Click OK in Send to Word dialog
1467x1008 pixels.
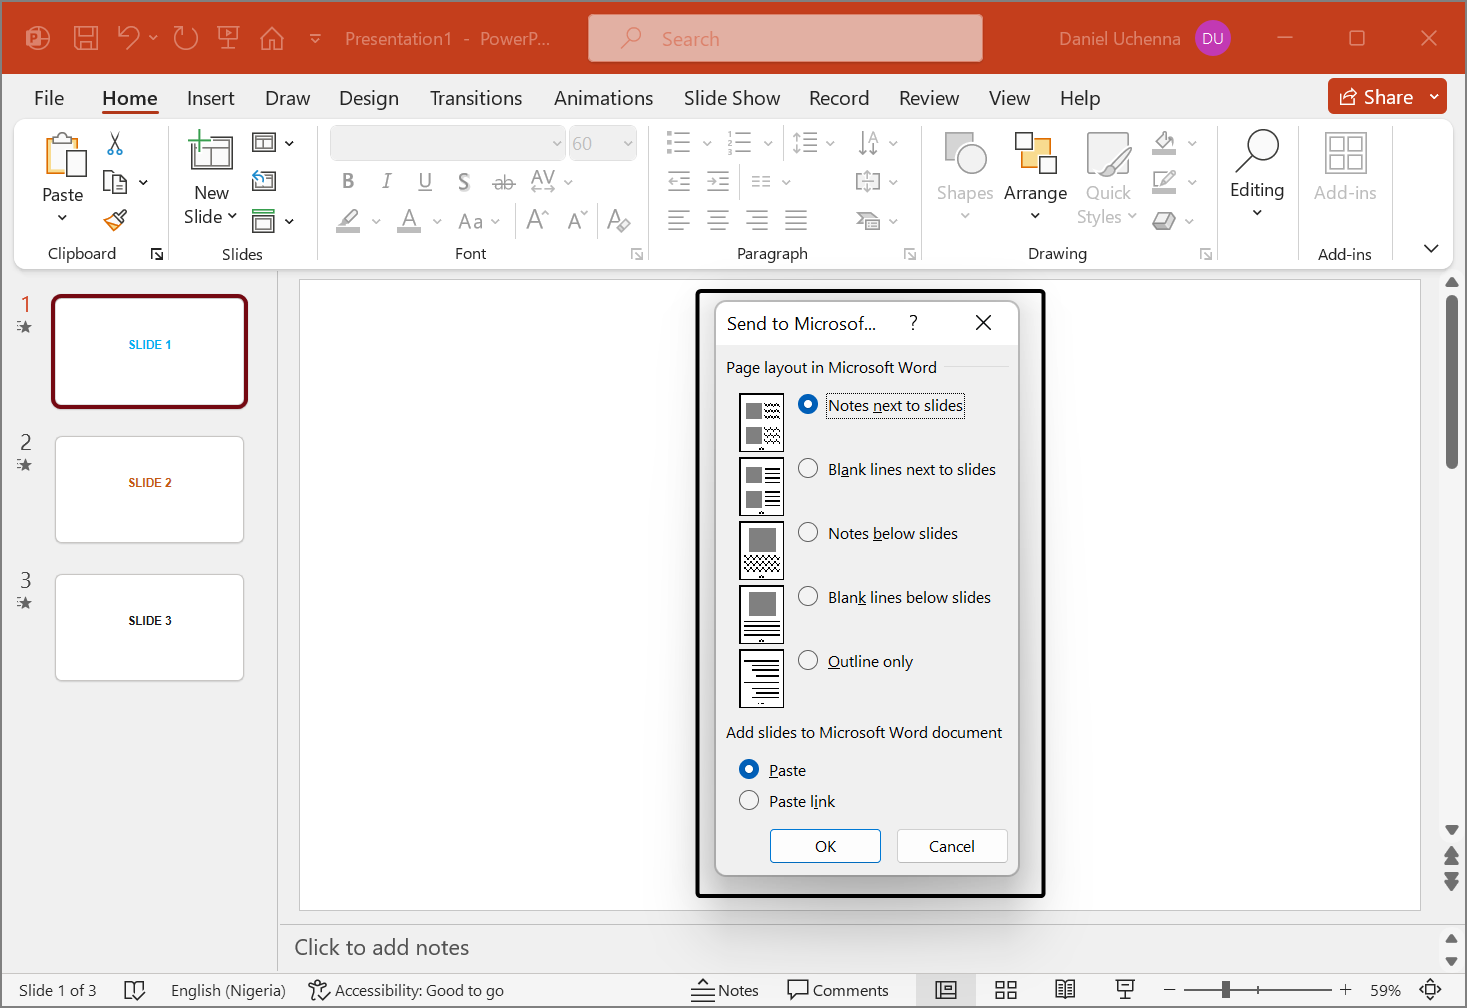825,846
